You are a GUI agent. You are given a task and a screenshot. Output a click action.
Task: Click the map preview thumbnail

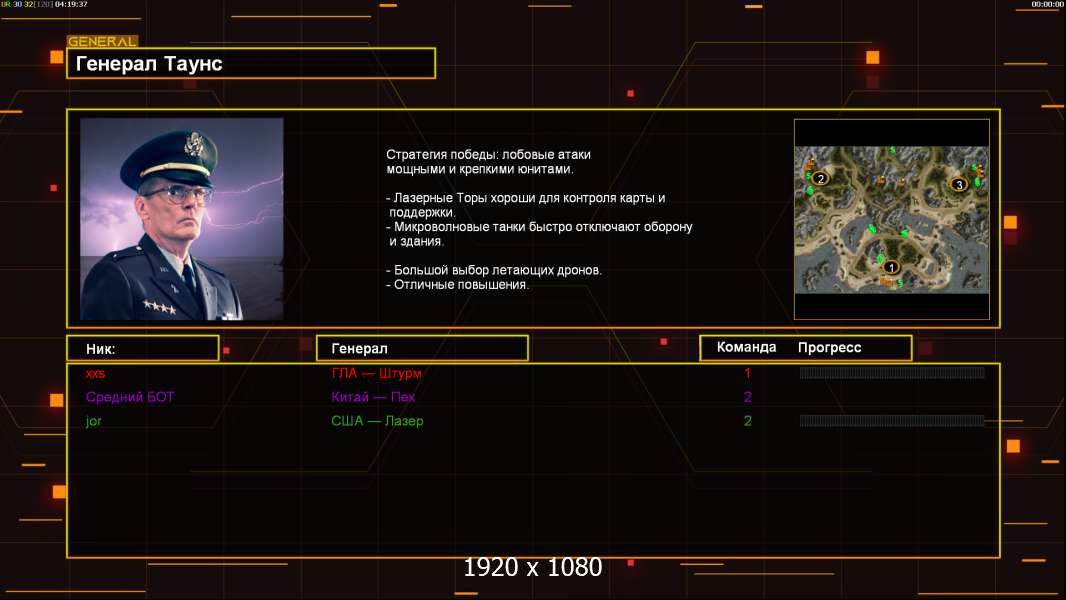pyautogui.click(x=891, y=219)
